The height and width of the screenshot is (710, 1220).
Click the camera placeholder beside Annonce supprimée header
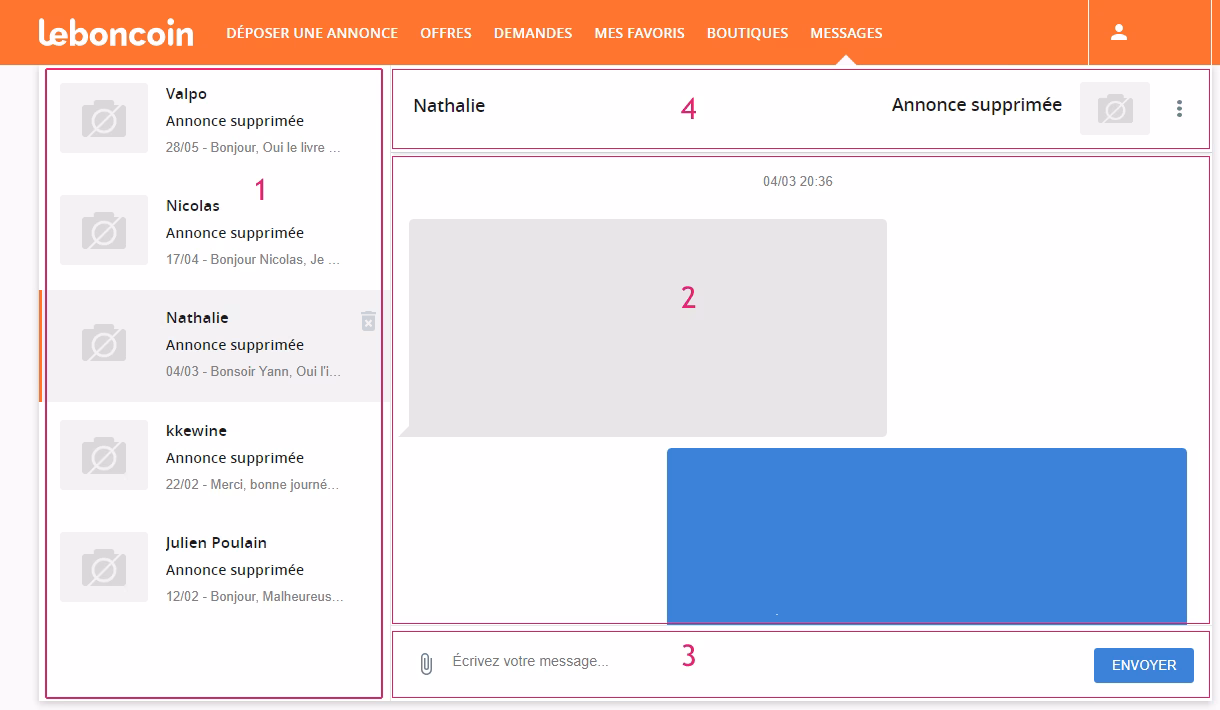pyautogui.click(x=1115, y=108)
